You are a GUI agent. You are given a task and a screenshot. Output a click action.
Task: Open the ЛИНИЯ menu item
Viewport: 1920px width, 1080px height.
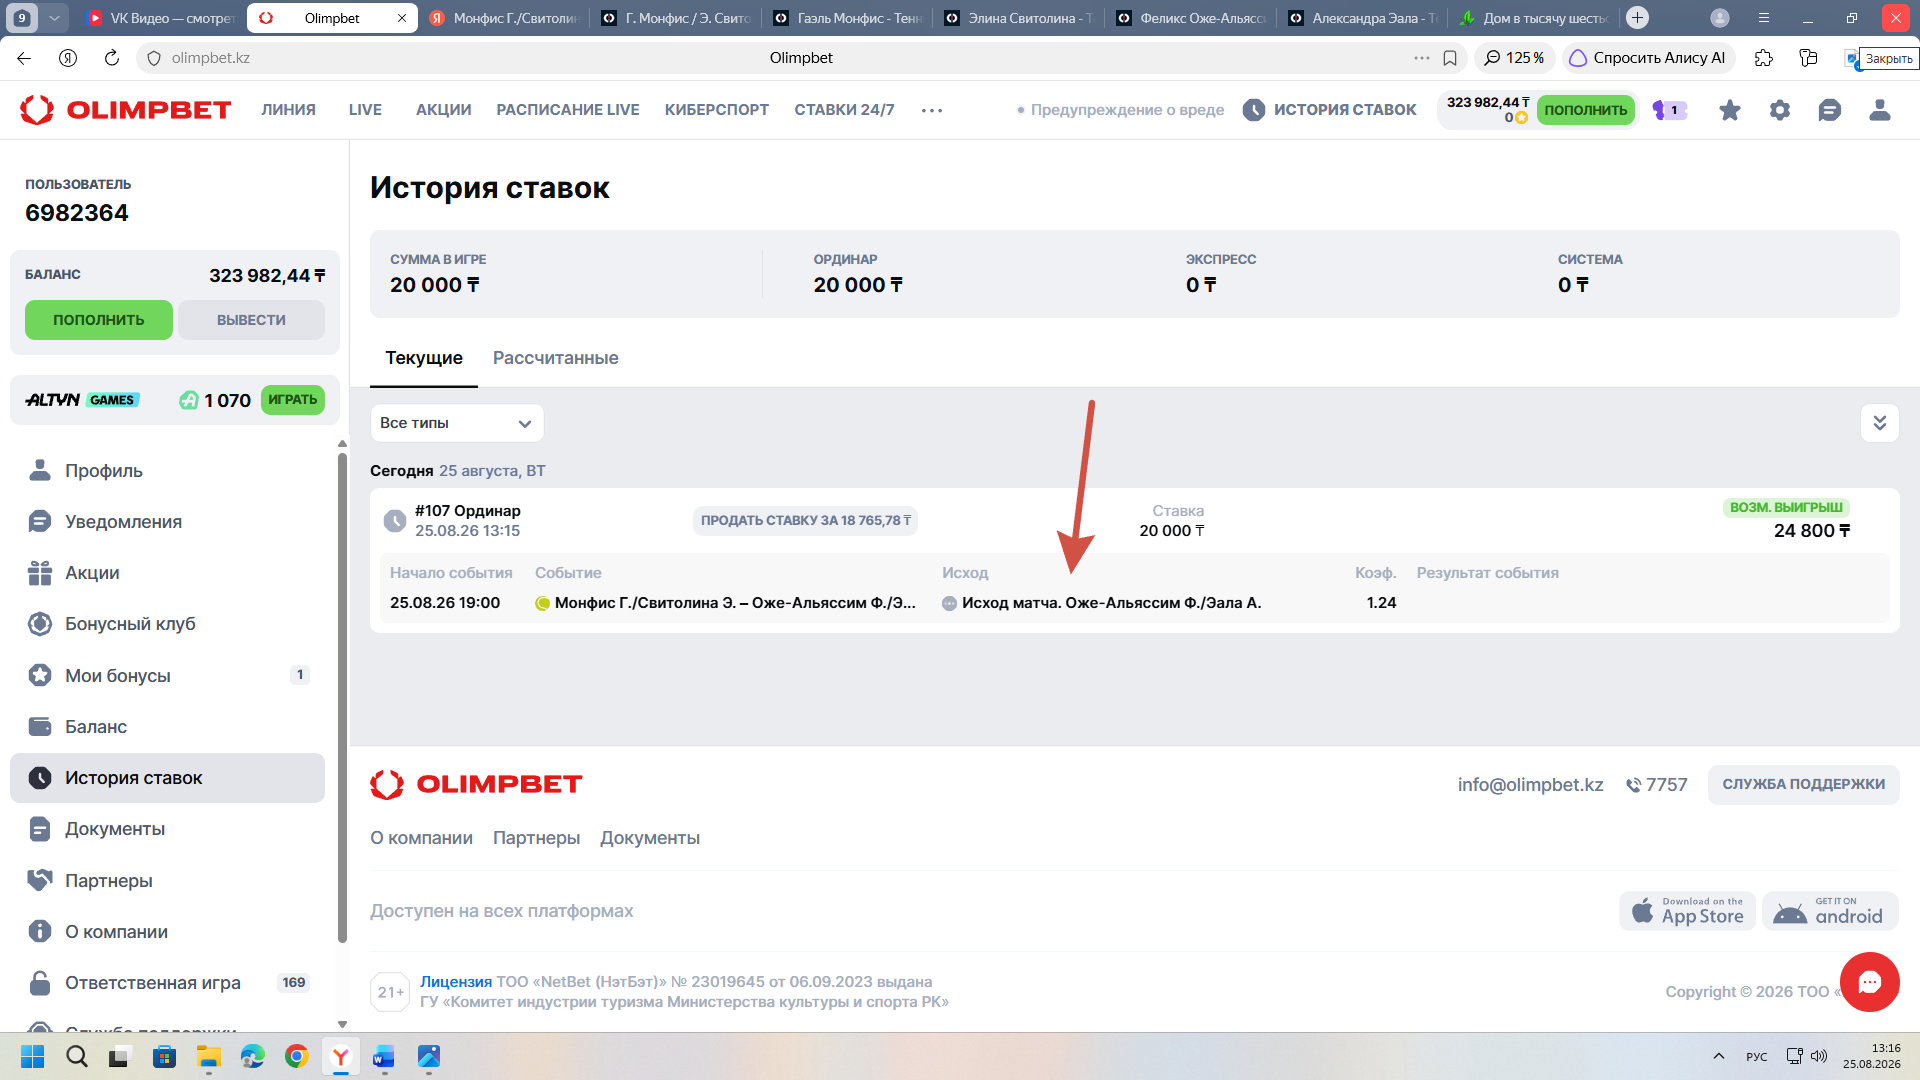(289, 110)
